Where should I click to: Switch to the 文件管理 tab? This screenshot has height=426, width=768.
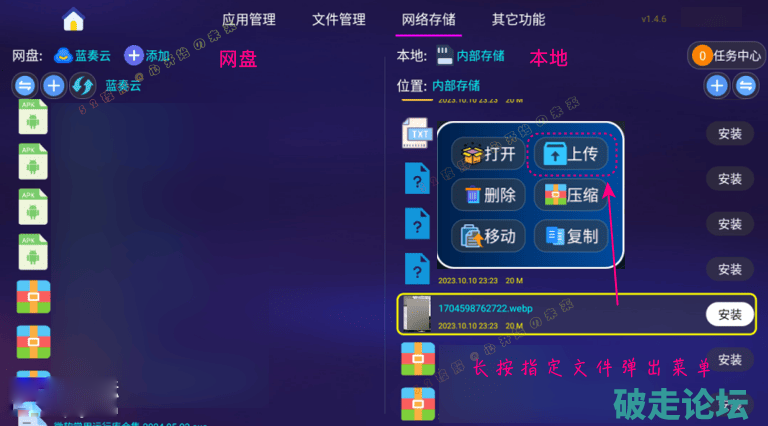[x=338, y=20]
